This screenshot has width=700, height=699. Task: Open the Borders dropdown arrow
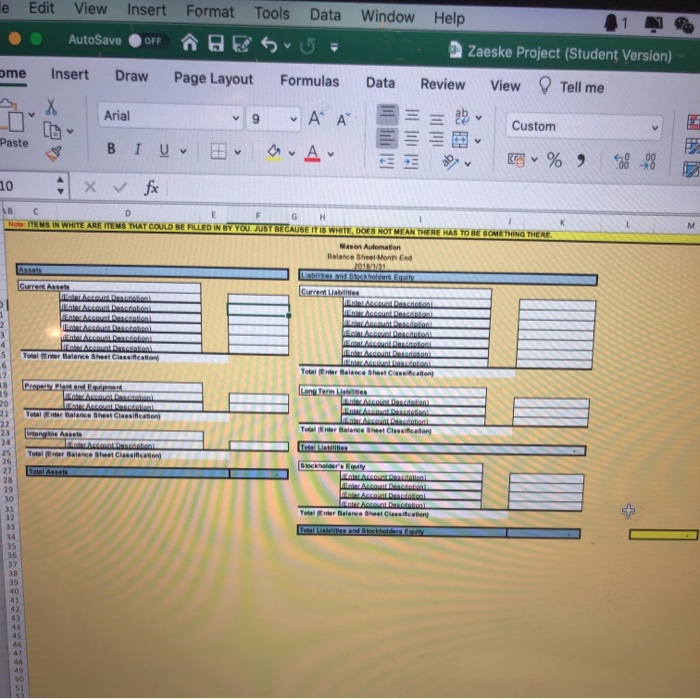point(238,153)
